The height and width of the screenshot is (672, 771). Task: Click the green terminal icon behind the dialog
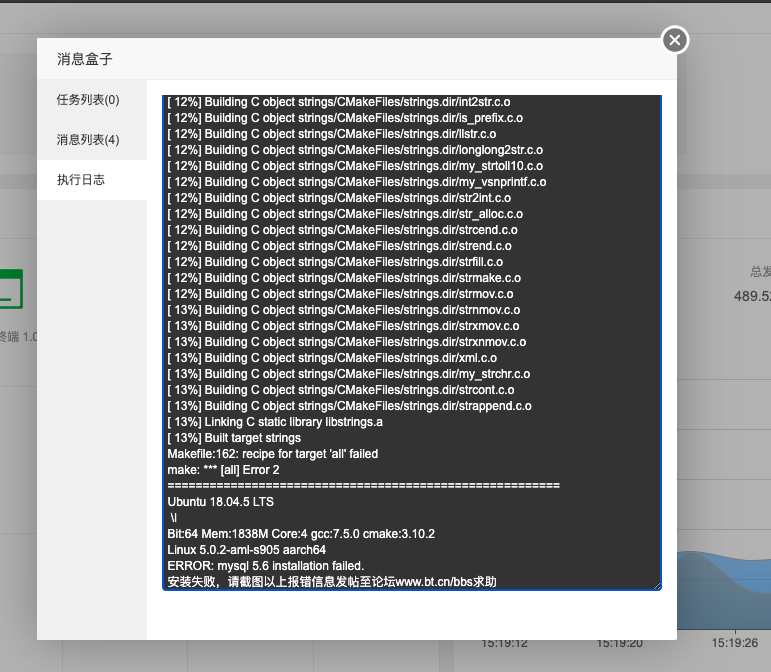[11, 289]
